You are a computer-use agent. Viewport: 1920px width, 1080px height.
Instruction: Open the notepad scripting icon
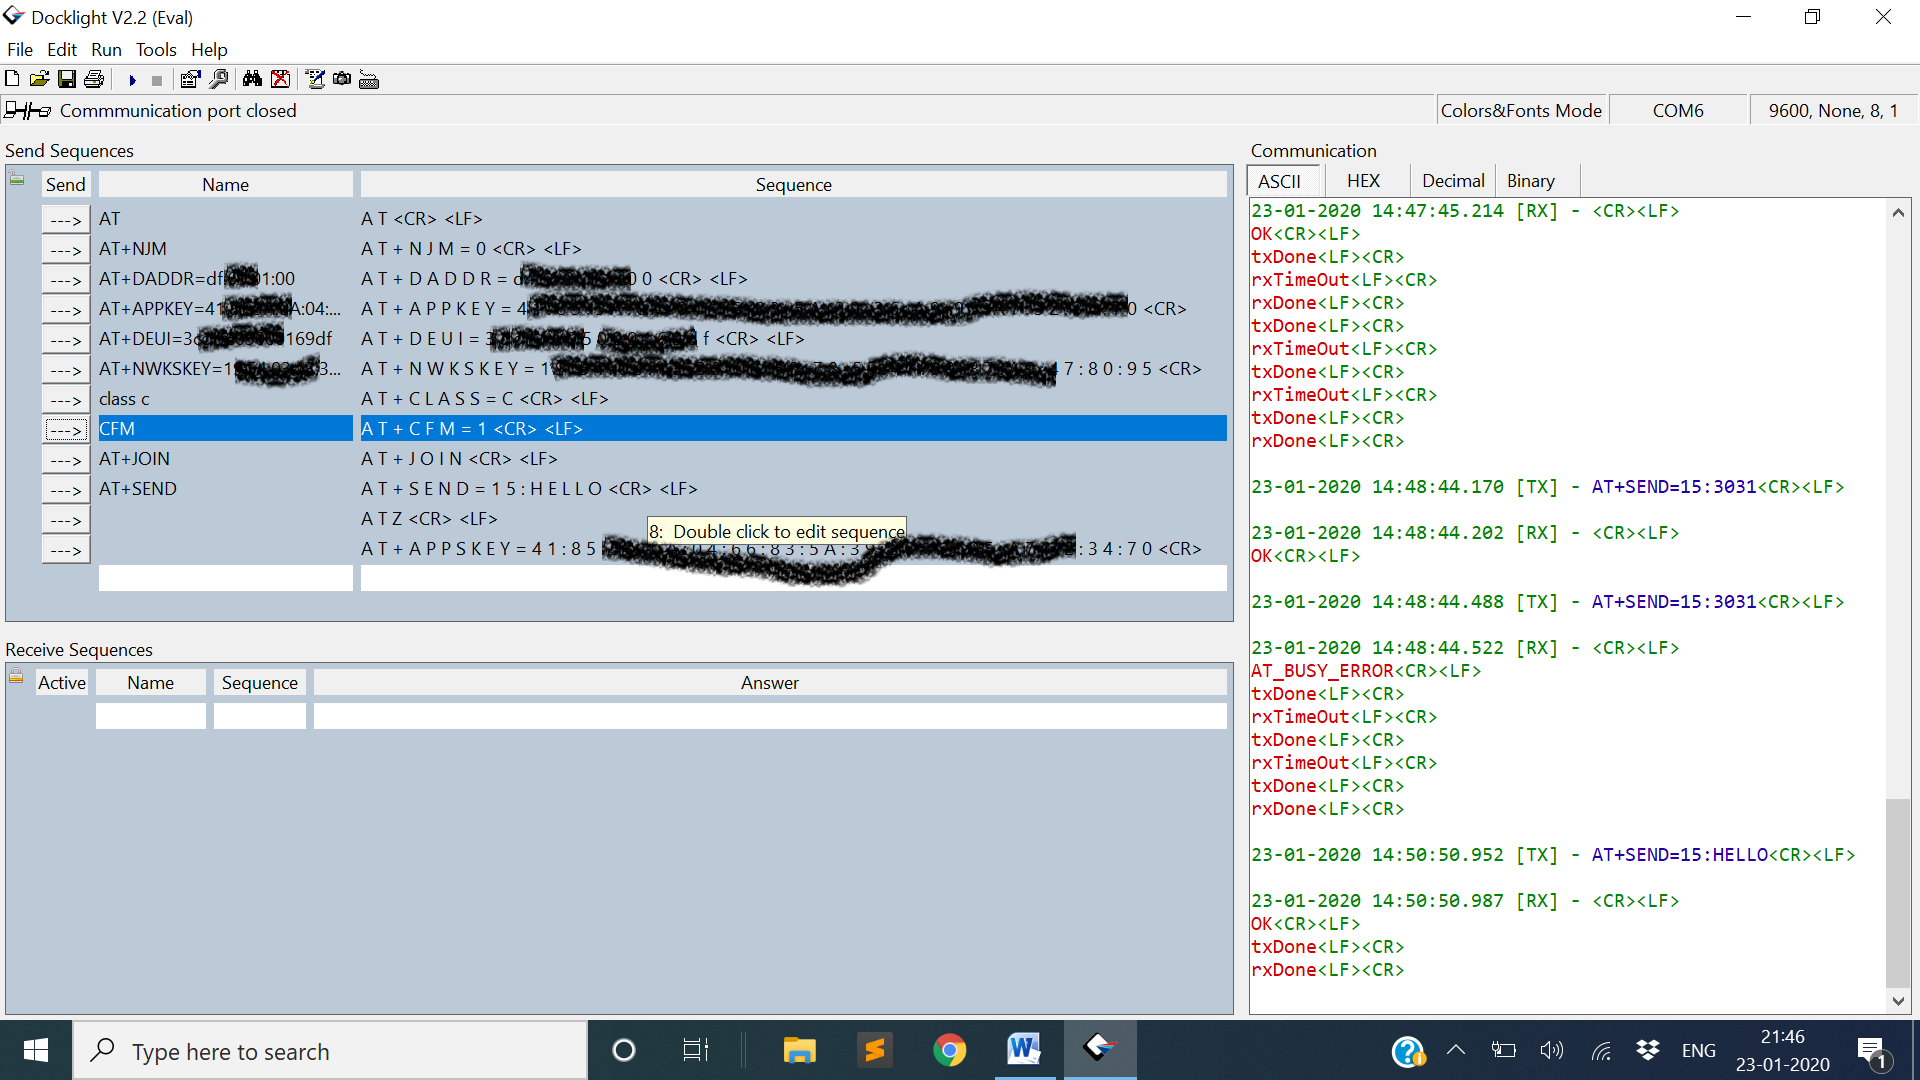(315, 79)
